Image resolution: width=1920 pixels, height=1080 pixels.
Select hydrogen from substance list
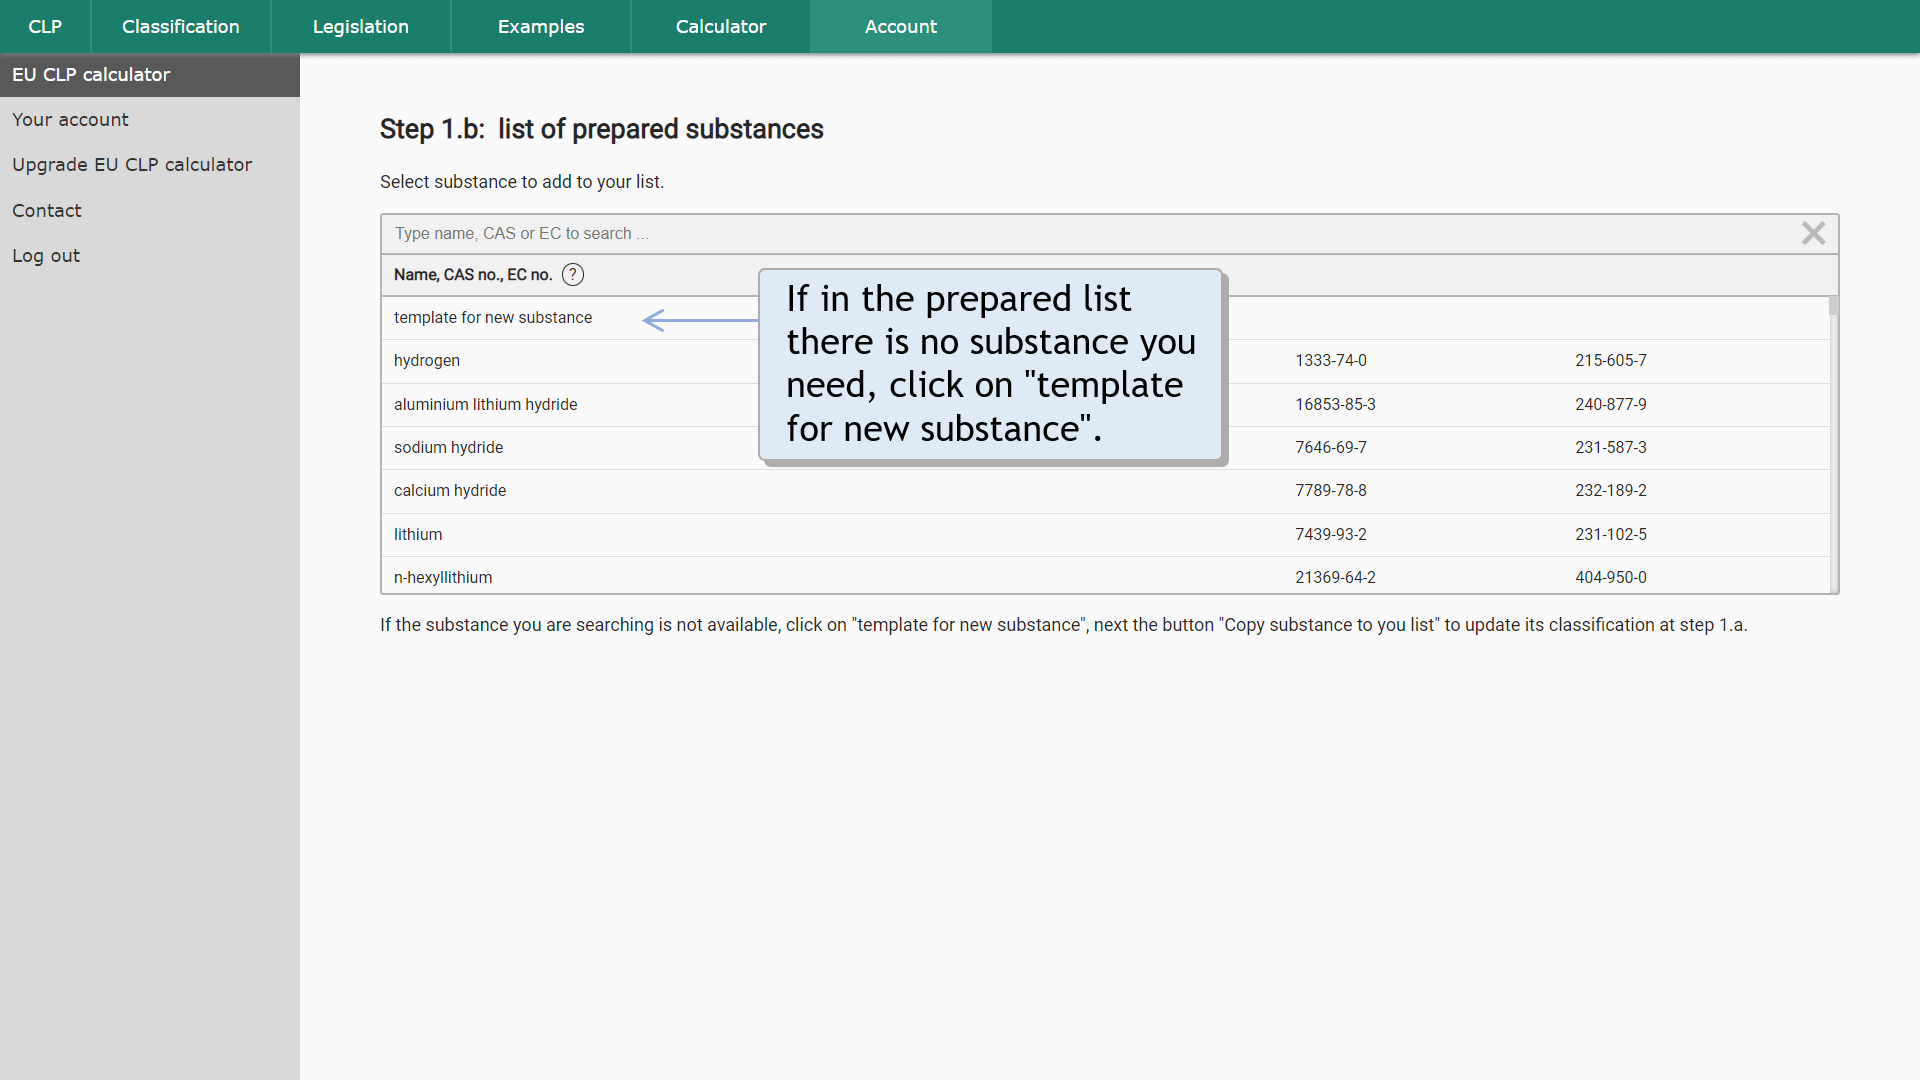(427, 360)
